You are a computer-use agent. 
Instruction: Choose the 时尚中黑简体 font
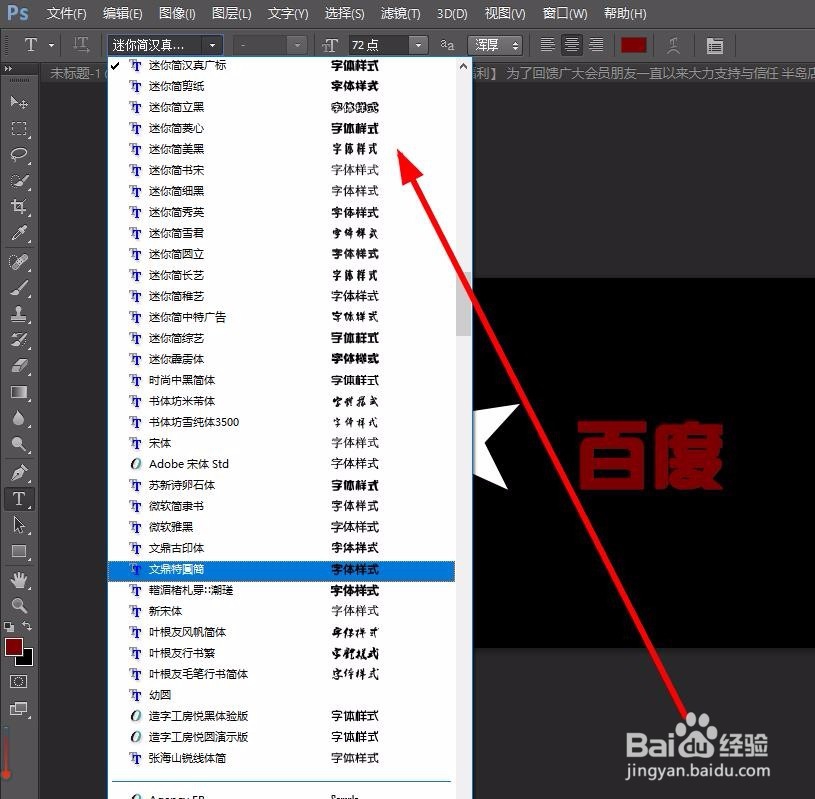[281, 380]
